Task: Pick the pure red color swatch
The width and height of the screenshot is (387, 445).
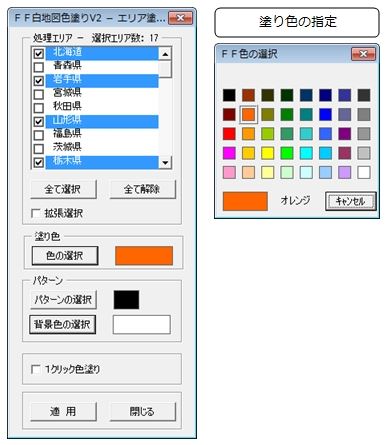Action: pos(229,134)
